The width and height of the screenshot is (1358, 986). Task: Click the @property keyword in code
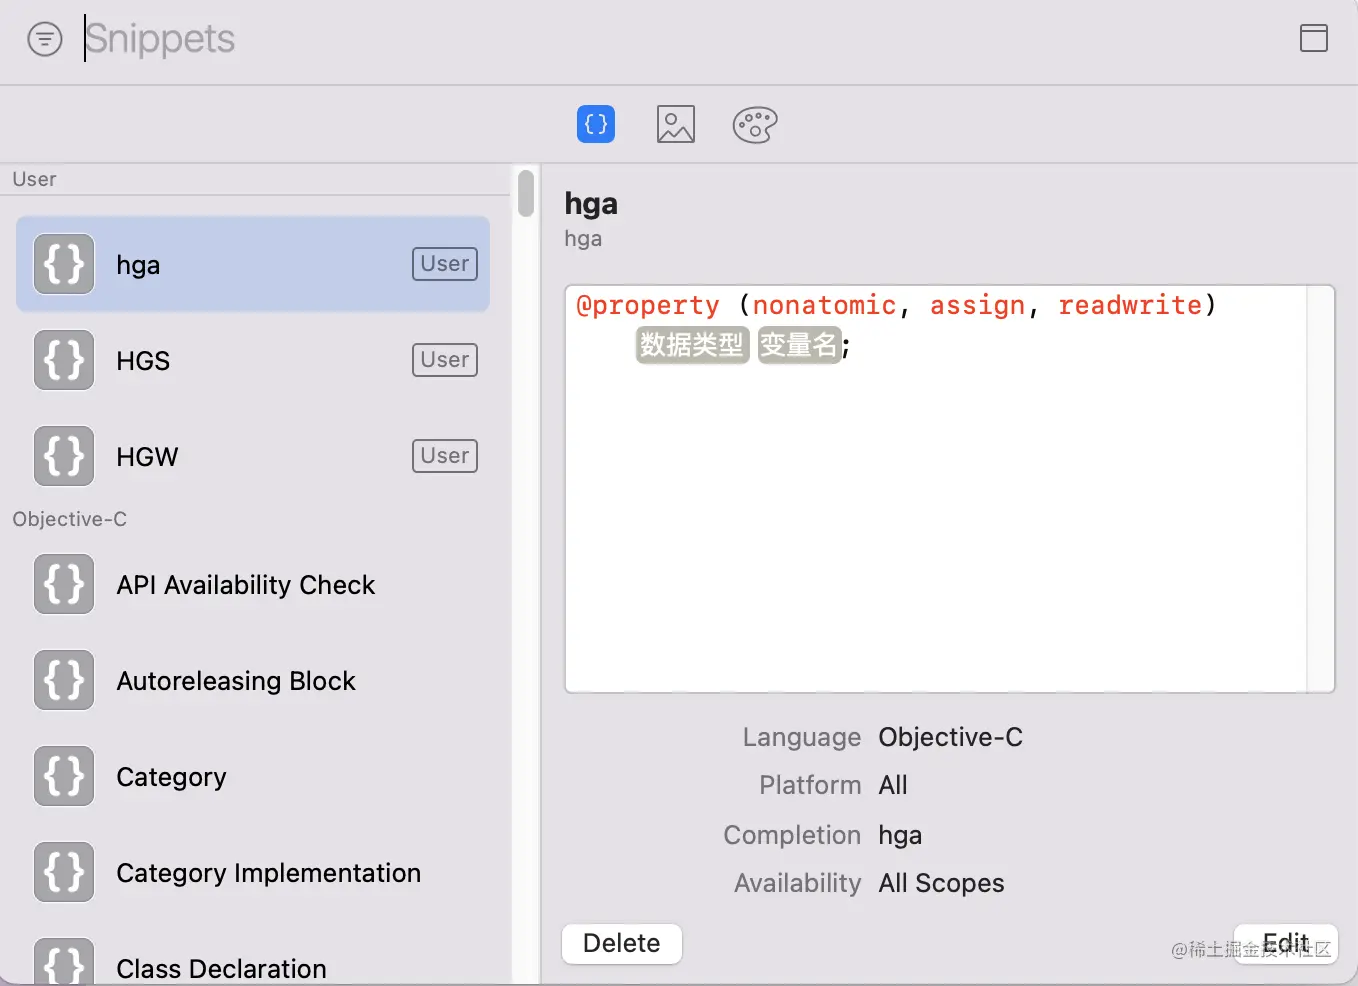pos(648,305)
